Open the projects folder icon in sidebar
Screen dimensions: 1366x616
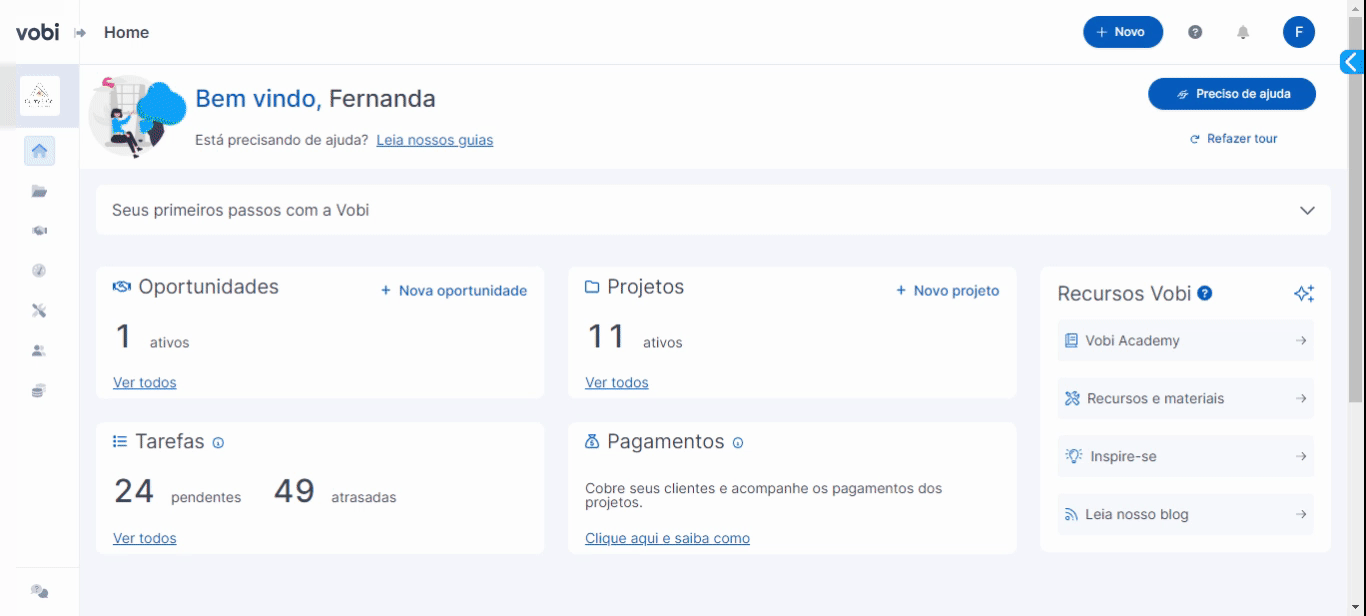[39, 191]
